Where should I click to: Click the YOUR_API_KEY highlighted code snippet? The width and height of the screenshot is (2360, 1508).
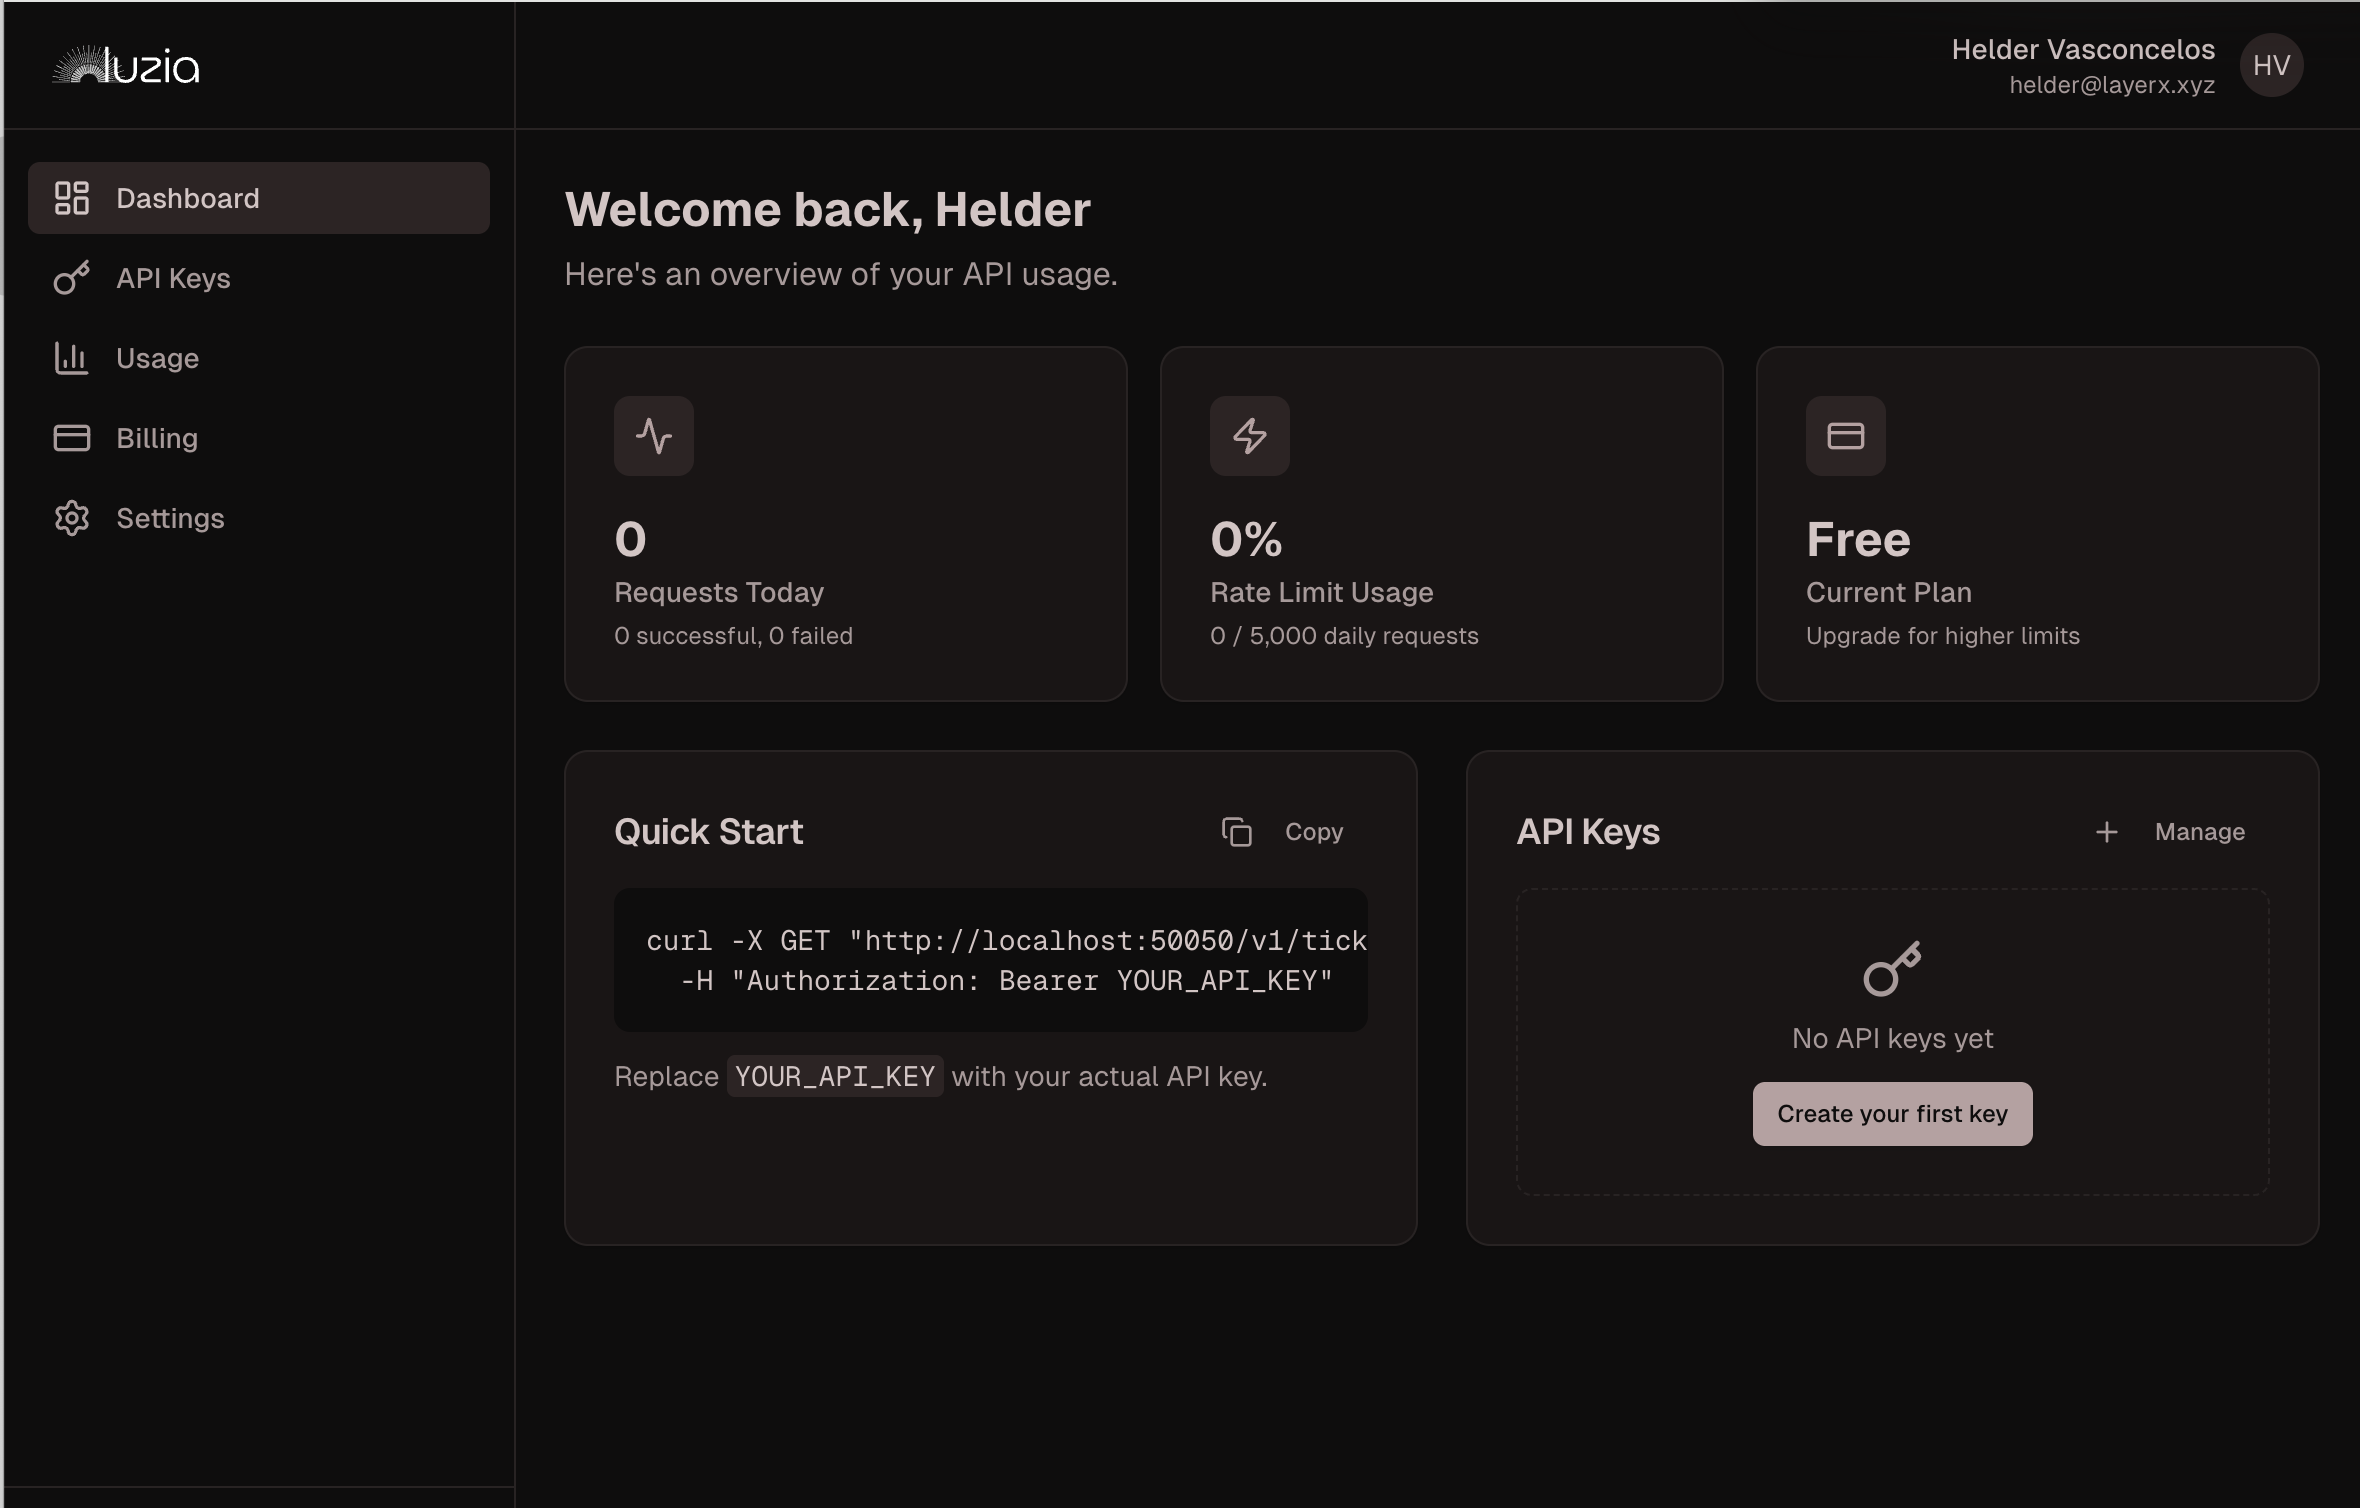834,1076
